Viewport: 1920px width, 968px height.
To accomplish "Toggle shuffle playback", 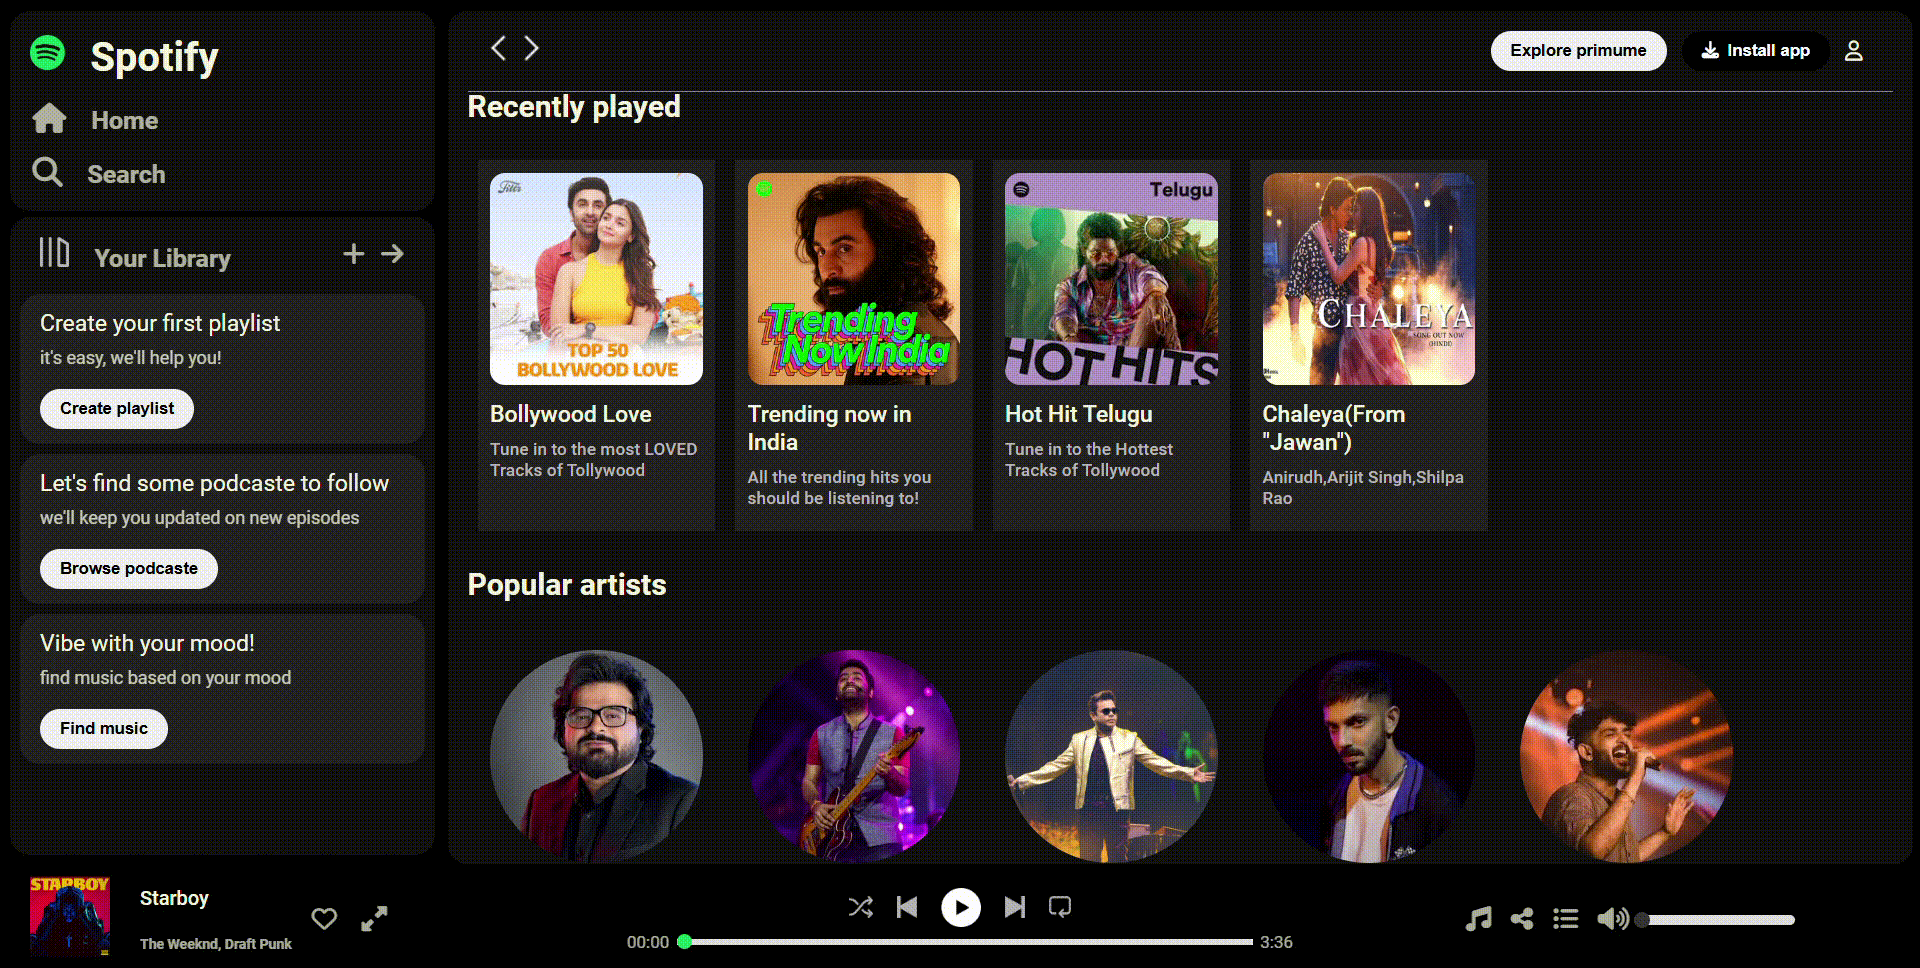I will tap(860, 907).
